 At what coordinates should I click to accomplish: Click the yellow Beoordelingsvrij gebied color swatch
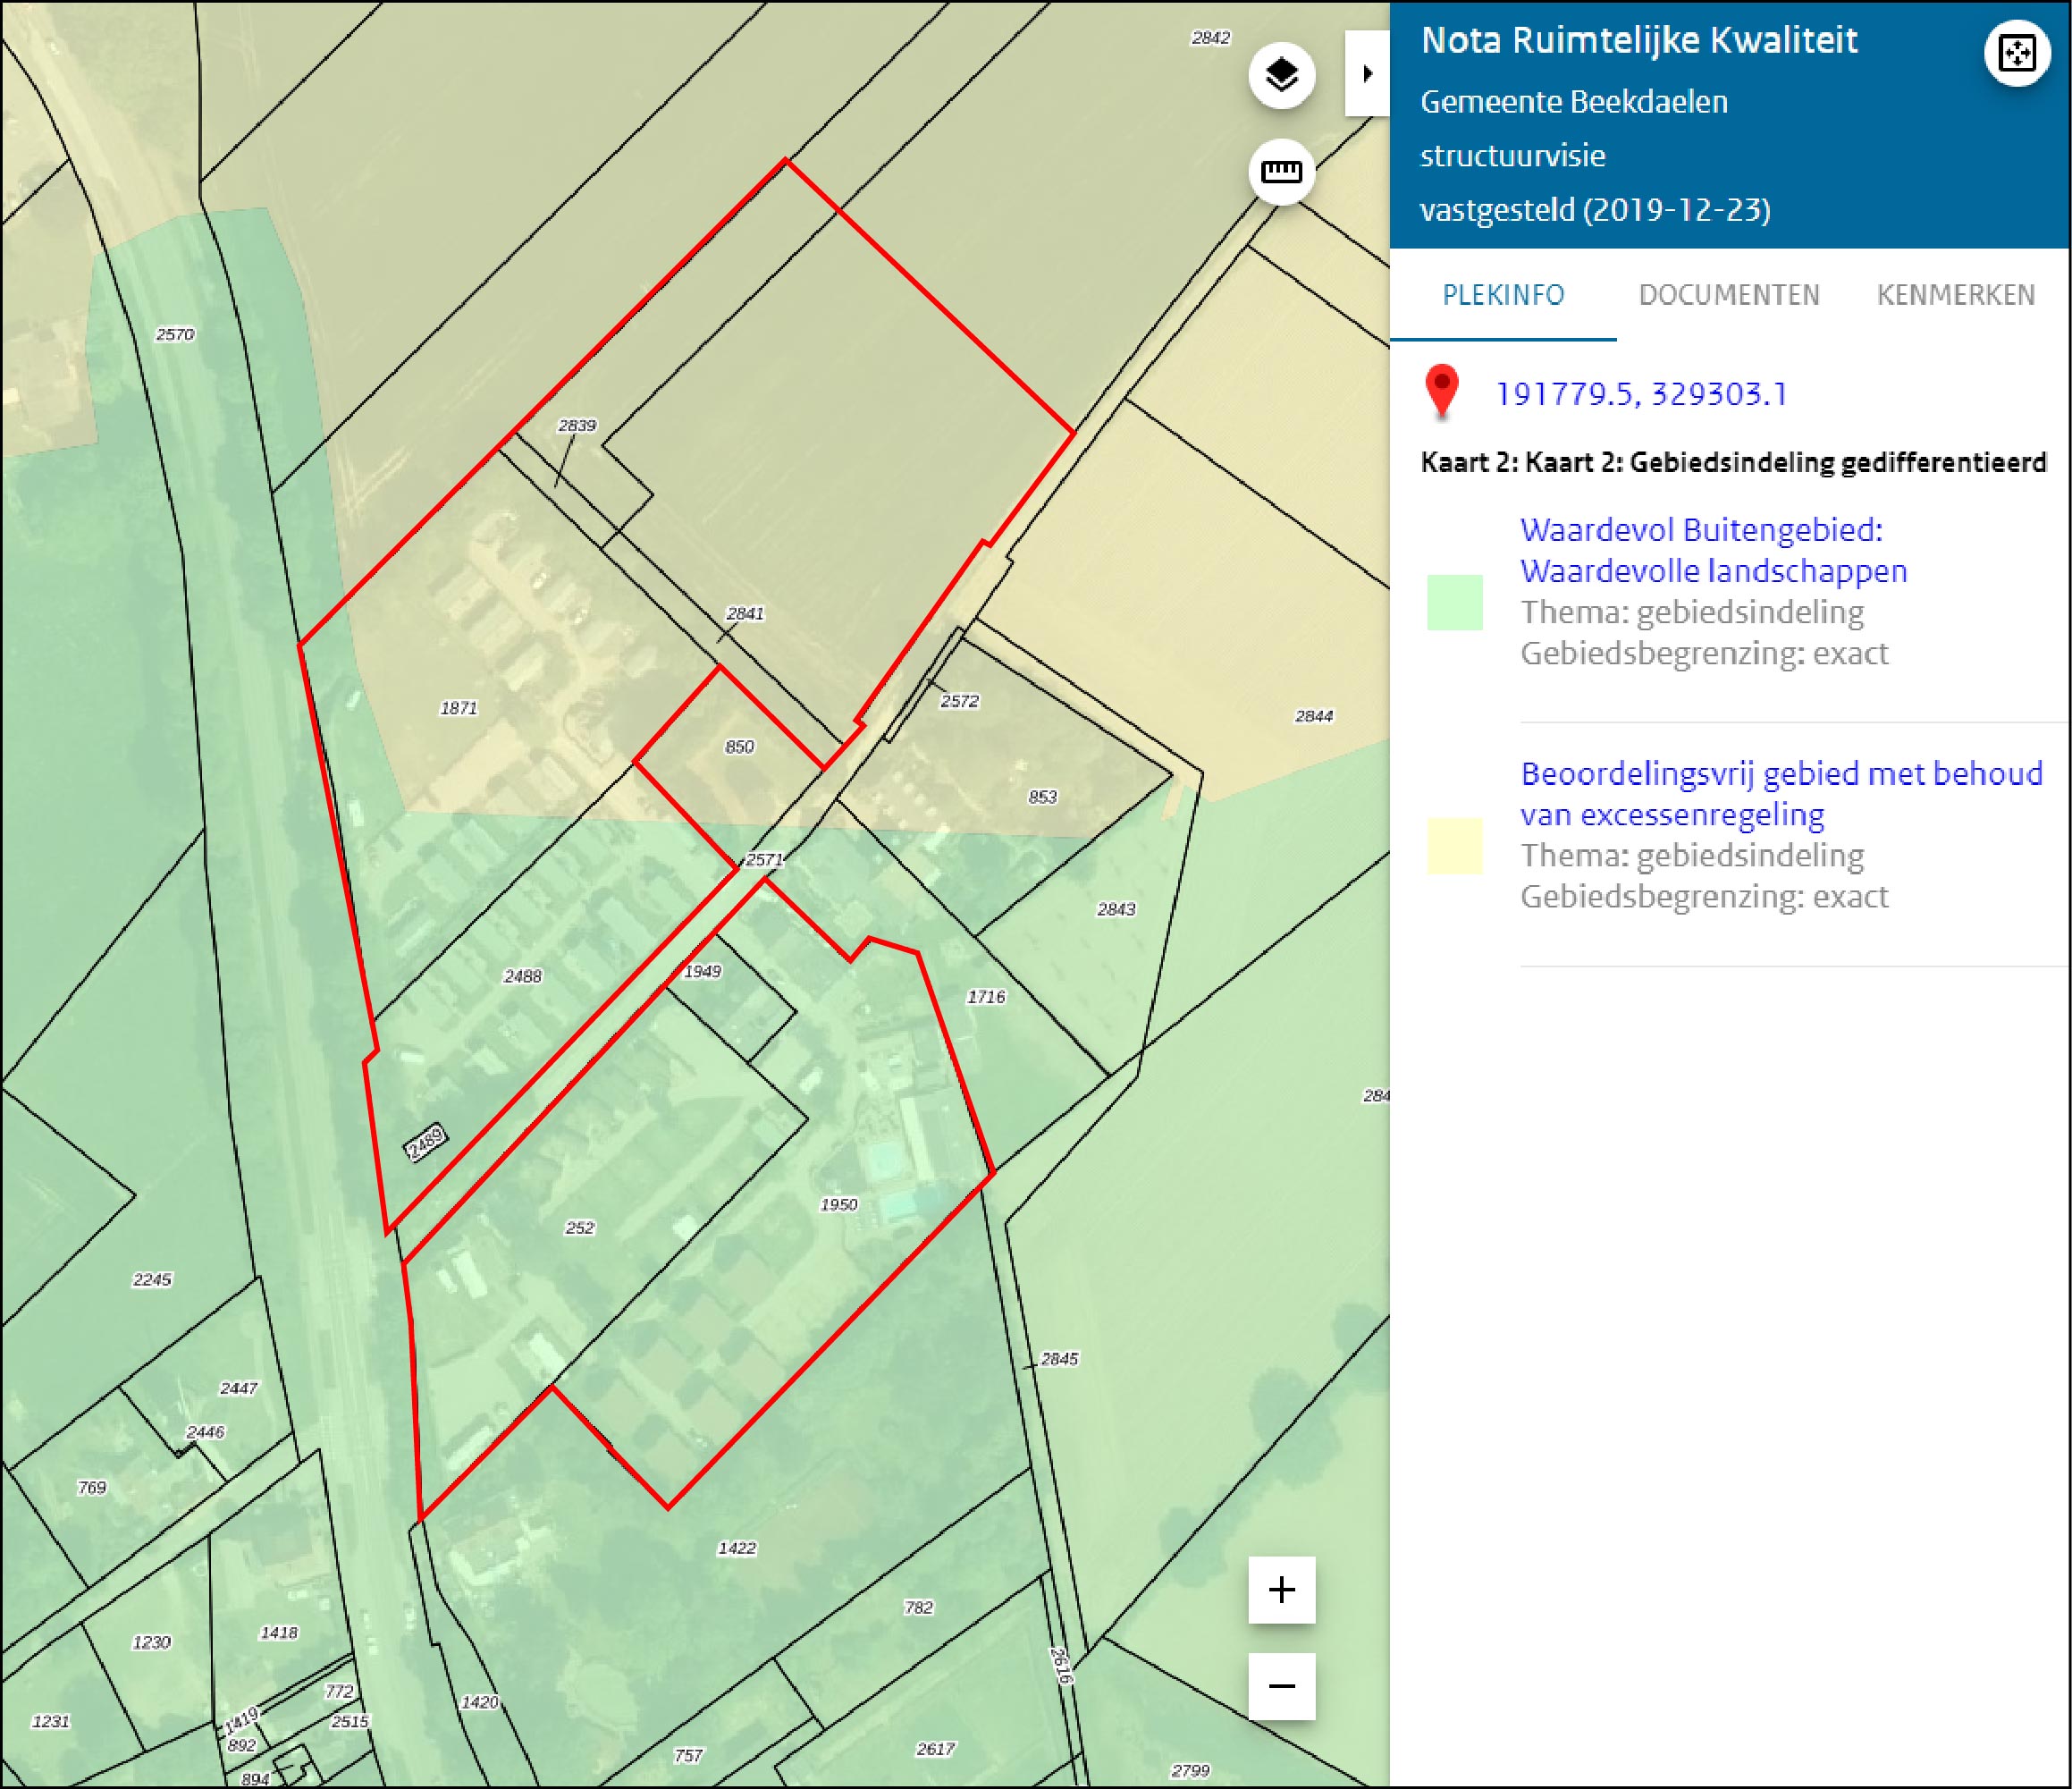1454,846
